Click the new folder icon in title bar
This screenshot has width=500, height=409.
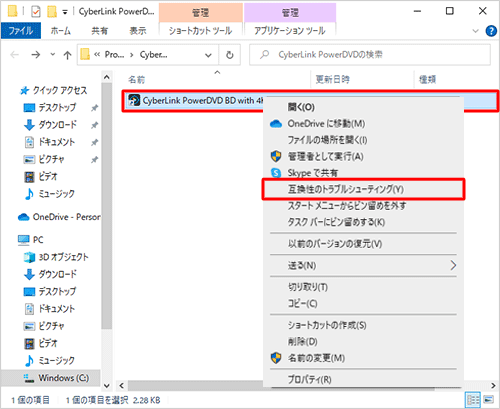pos(52,12)
